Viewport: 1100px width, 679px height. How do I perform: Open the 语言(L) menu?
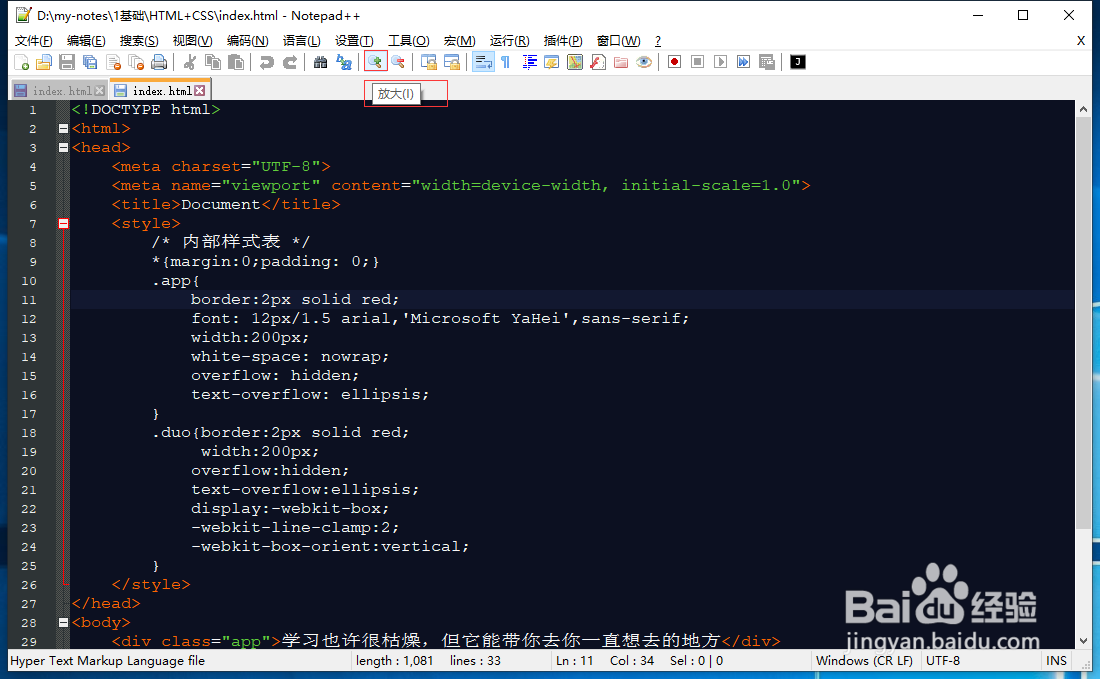302,41
